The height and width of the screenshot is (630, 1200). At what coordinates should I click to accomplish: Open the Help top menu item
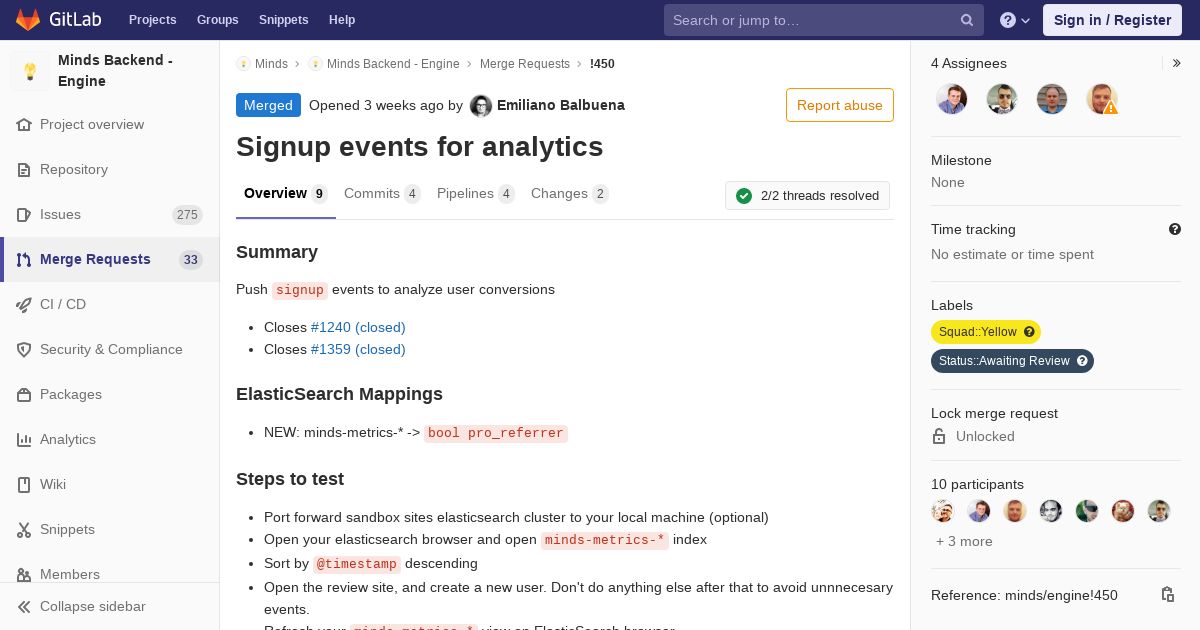pos(342,20)
